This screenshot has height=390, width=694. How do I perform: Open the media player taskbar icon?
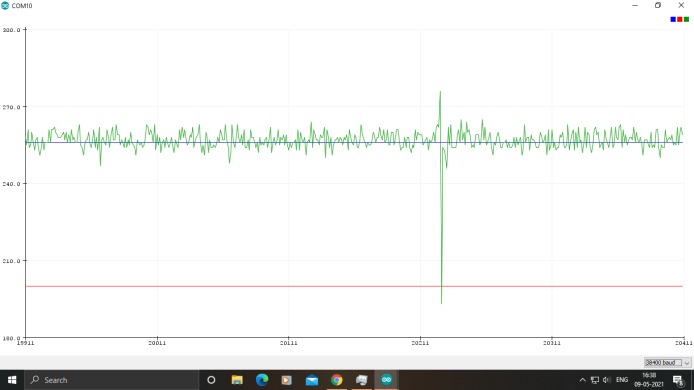286,380
